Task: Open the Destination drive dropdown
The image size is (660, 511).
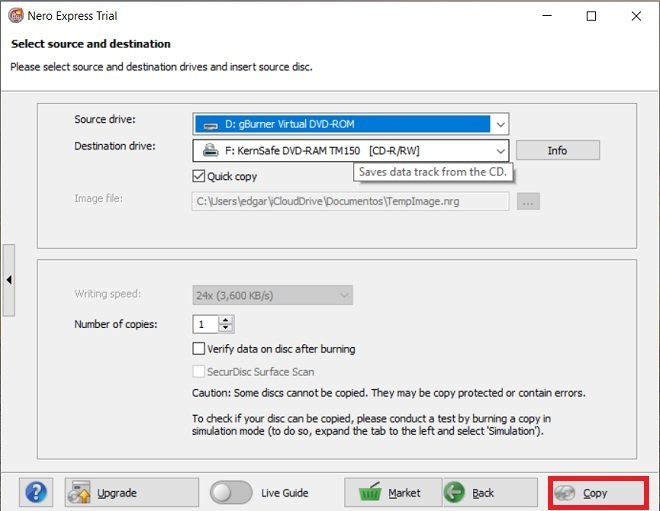Action: (x=351, y=151)
